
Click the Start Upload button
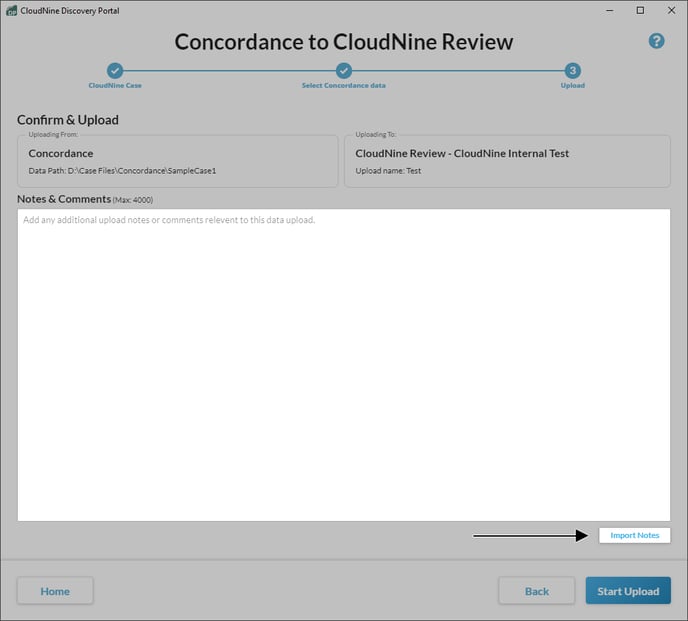628,591
